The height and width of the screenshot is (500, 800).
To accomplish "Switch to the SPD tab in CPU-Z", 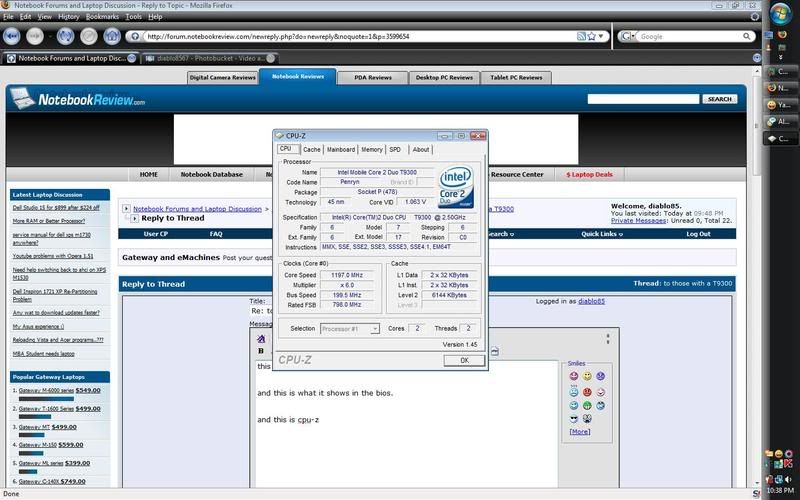I will click(x=395, y=149).
